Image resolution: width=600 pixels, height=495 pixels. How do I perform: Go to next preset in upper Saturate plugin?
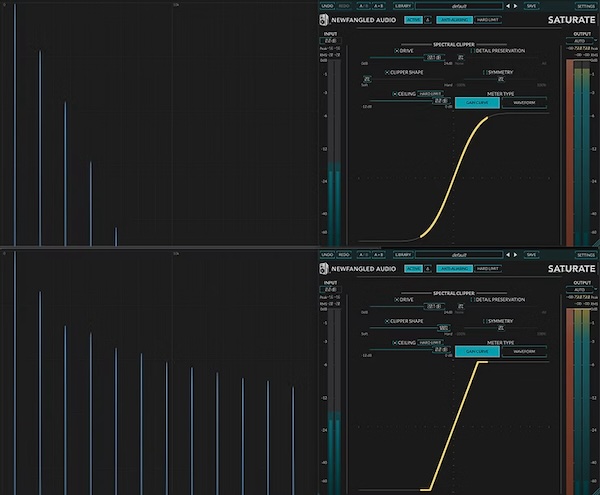point(515,6)
